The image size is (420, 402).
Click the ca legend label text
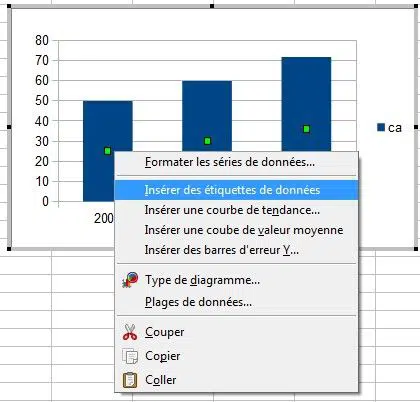(x=395, y=128)
